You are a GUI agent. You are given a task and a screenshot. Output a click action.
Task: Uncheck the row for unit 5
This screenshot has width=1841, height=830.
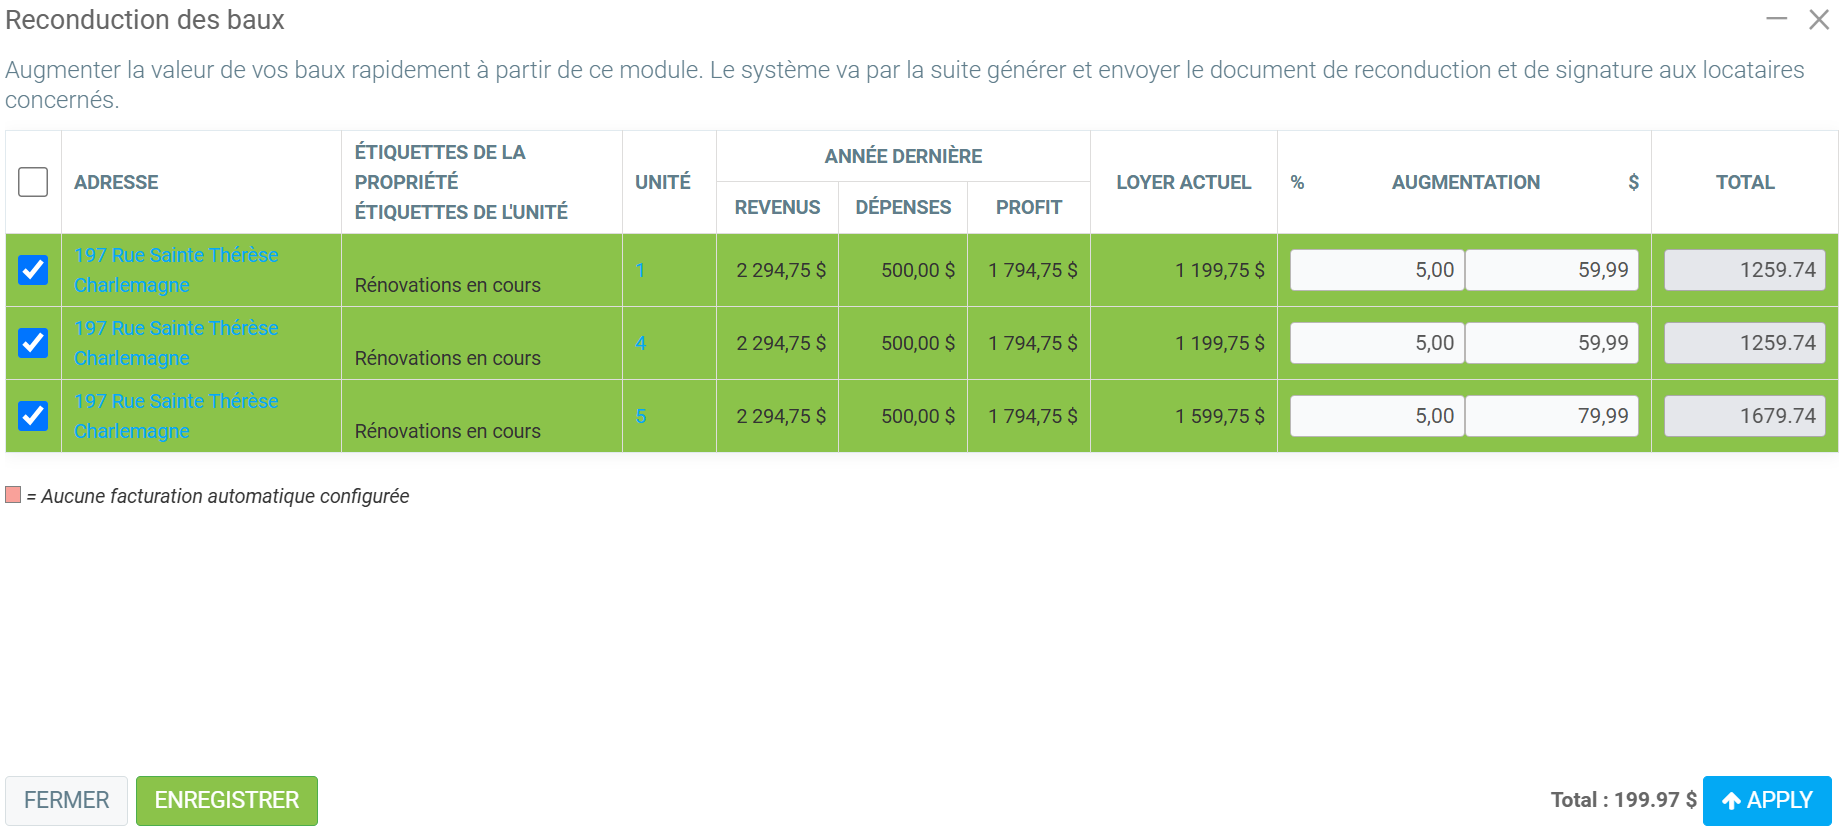point(33,416)
